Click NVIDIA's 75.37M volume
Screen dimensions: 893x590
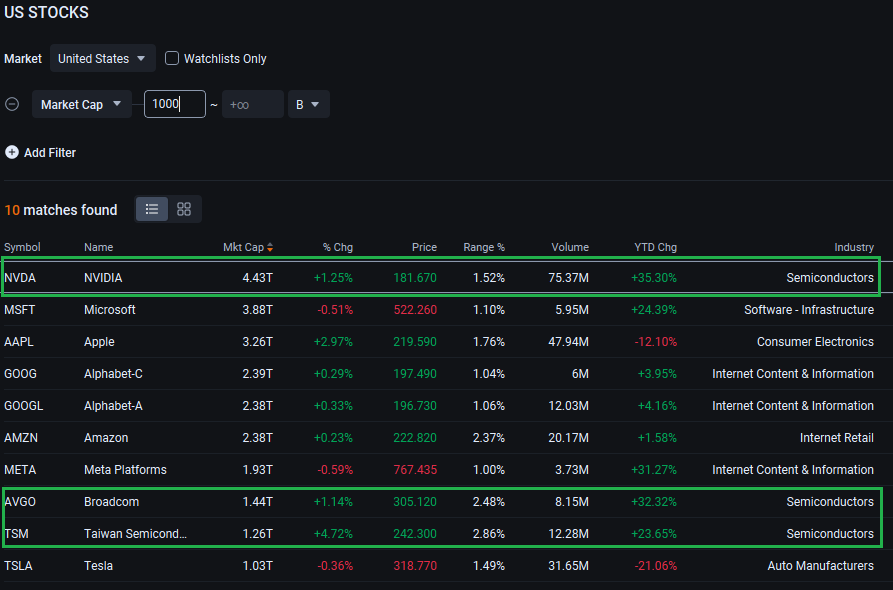(568, 278)
